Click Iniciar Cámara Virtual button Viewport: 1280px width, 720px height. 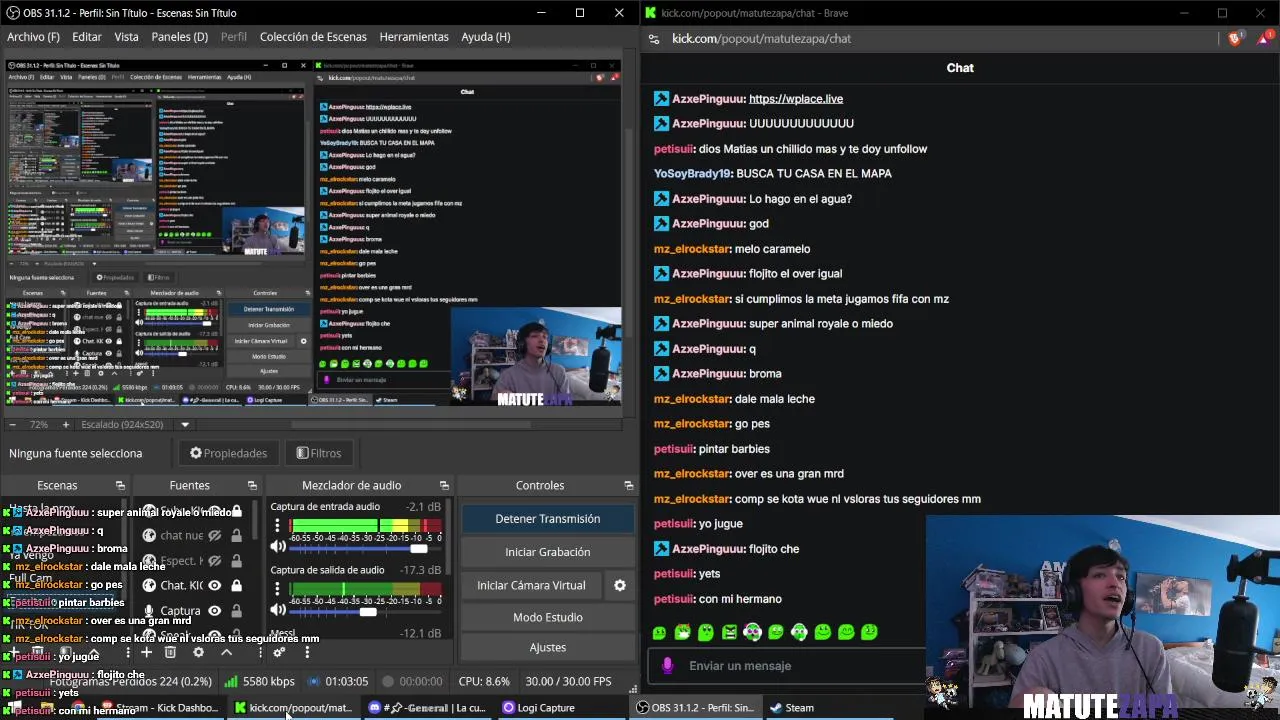pyautogui.click(x=531, y=585)
